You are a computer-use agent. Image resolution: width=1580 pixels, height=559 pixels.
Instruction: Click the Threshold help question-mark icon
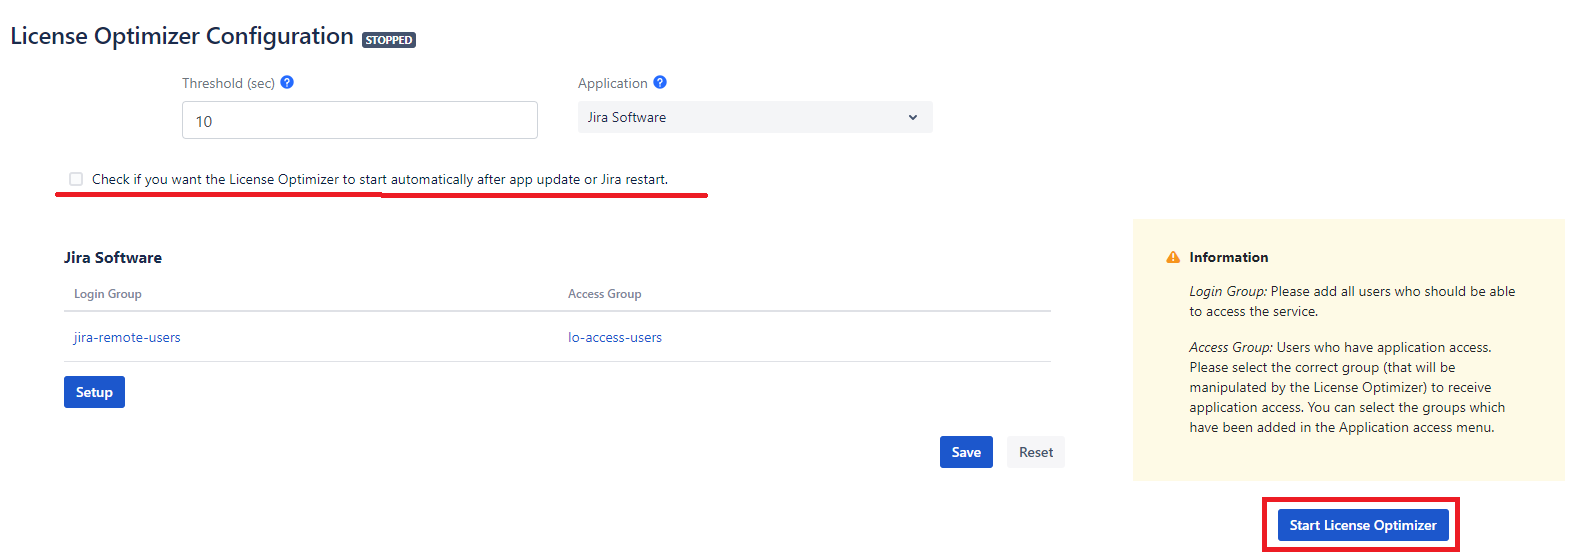click(287, 82)
